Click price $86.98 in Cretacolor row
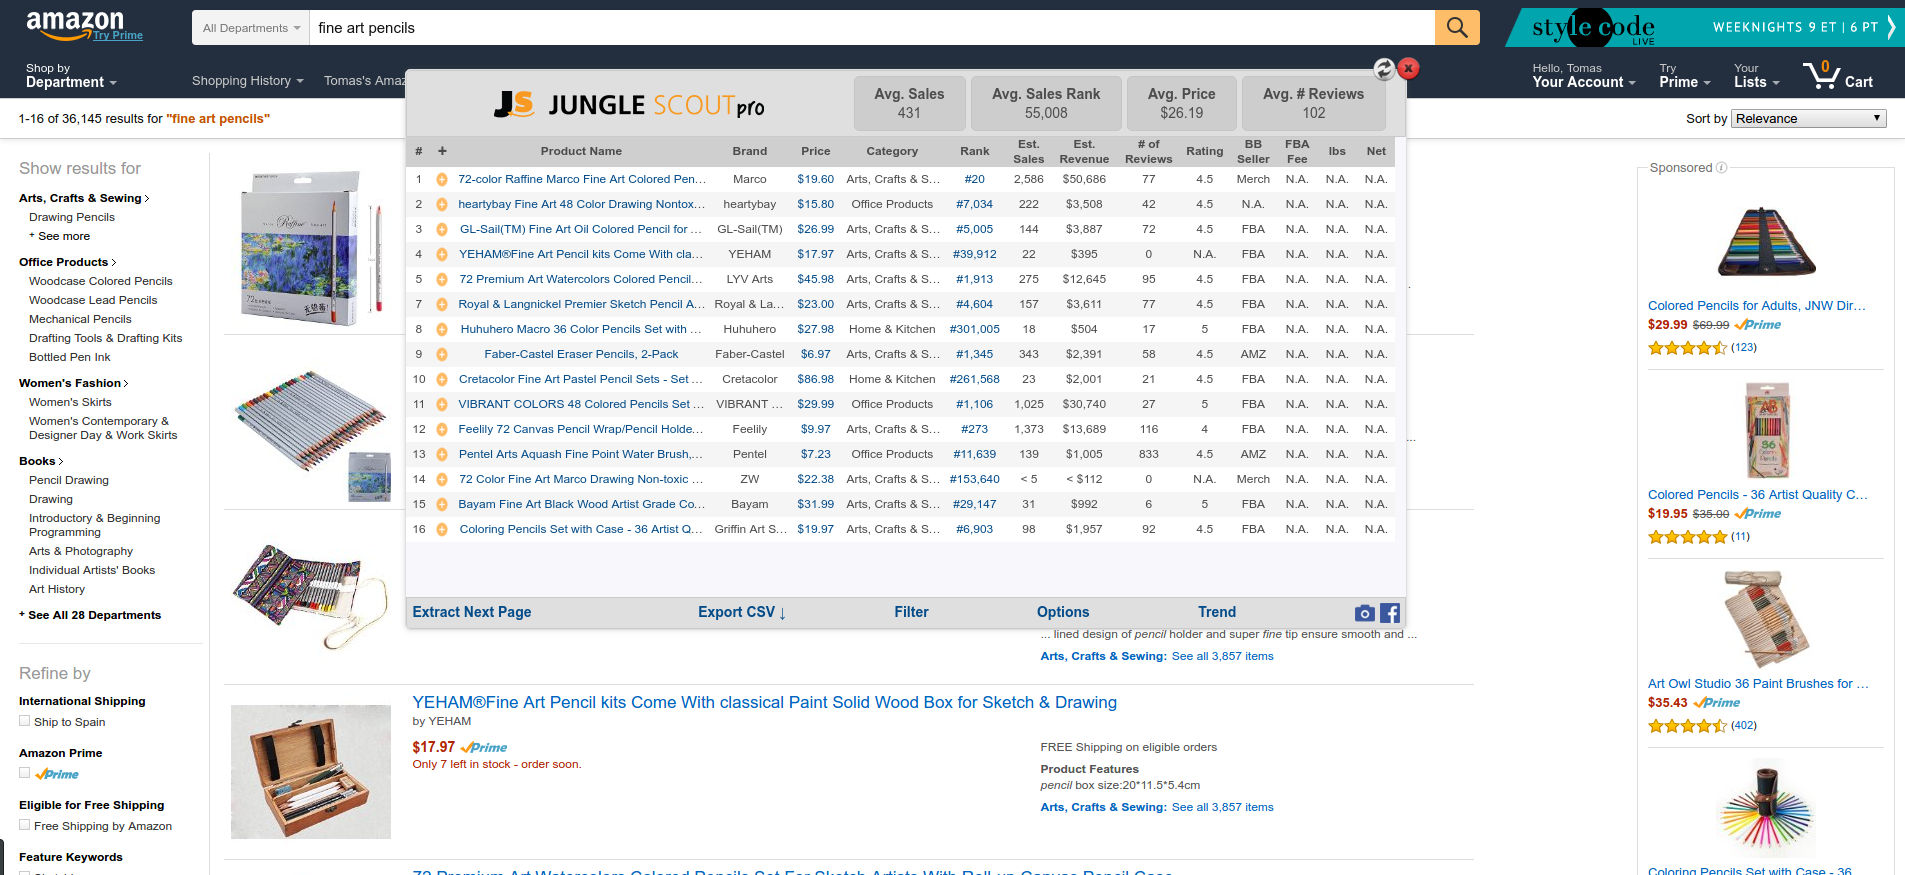This screenshot has height=875, width=1905. click(815, 380)
